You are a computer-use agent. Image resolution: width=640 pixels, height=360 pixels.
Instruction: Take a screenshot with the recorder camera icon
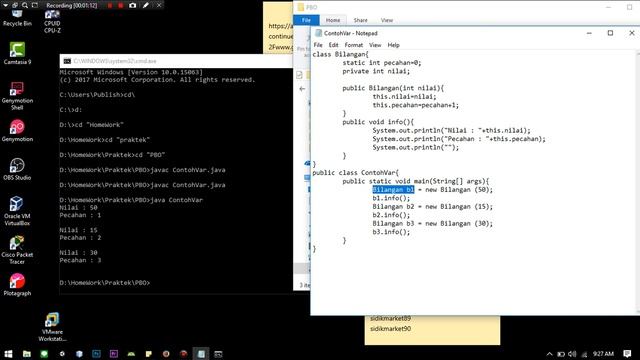[x=133, y=5]
